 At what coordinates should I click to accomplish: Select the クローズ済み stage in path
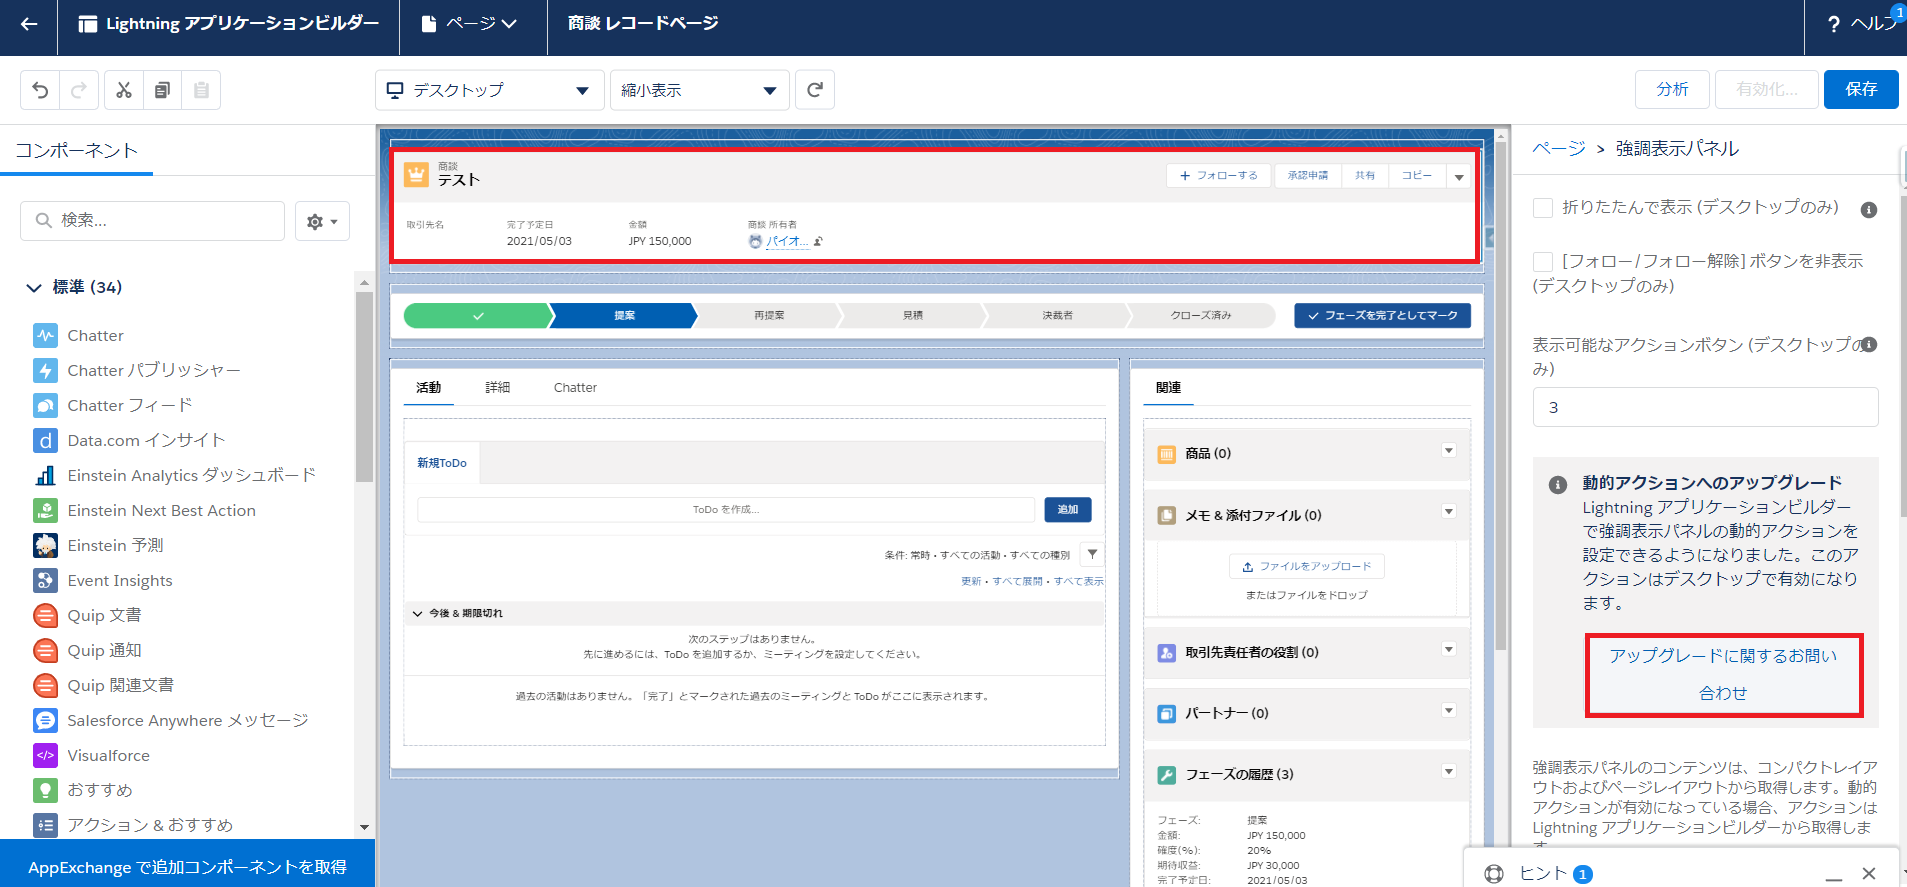point(1201,316)
